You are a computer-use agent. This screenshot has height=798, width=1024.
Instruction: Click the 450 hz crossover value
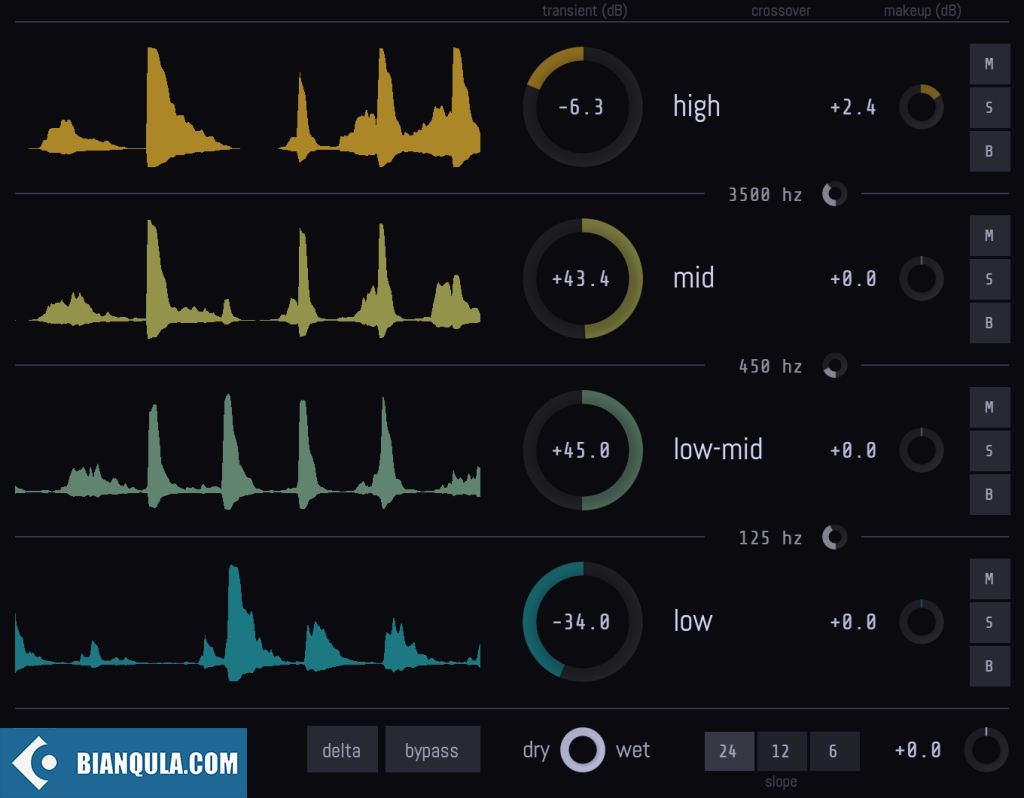click(x=770, y=366)
